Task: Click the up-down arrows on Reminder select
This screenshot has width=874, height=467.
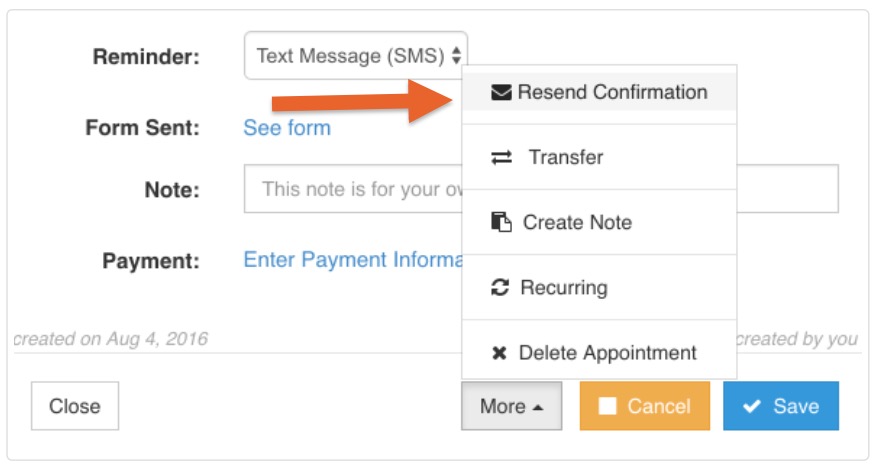Action: click(x=457, y=55)
